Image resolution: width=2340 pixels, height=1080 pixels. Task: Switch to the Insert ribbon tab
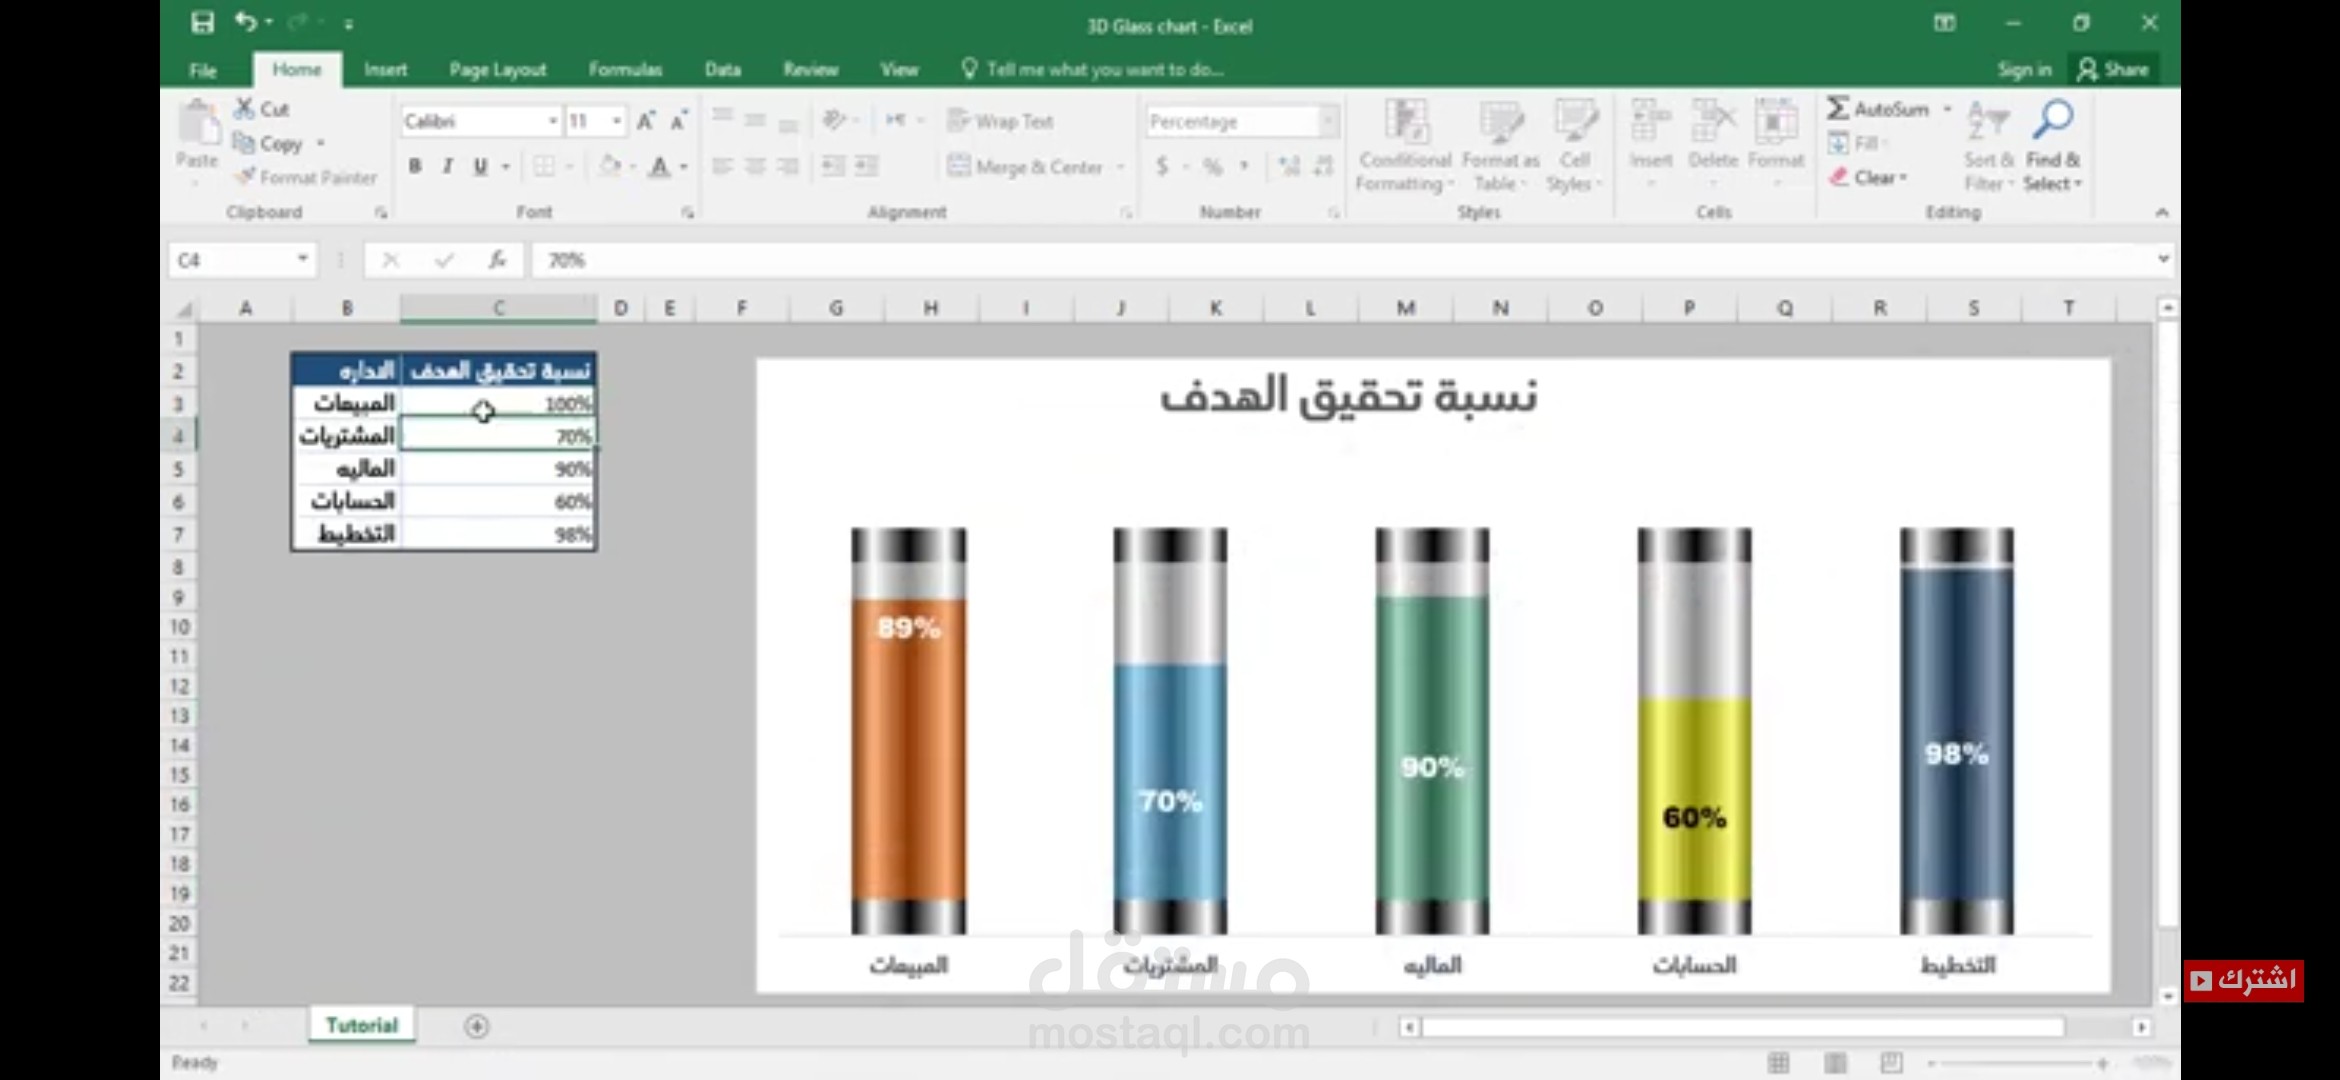[385, 69]
